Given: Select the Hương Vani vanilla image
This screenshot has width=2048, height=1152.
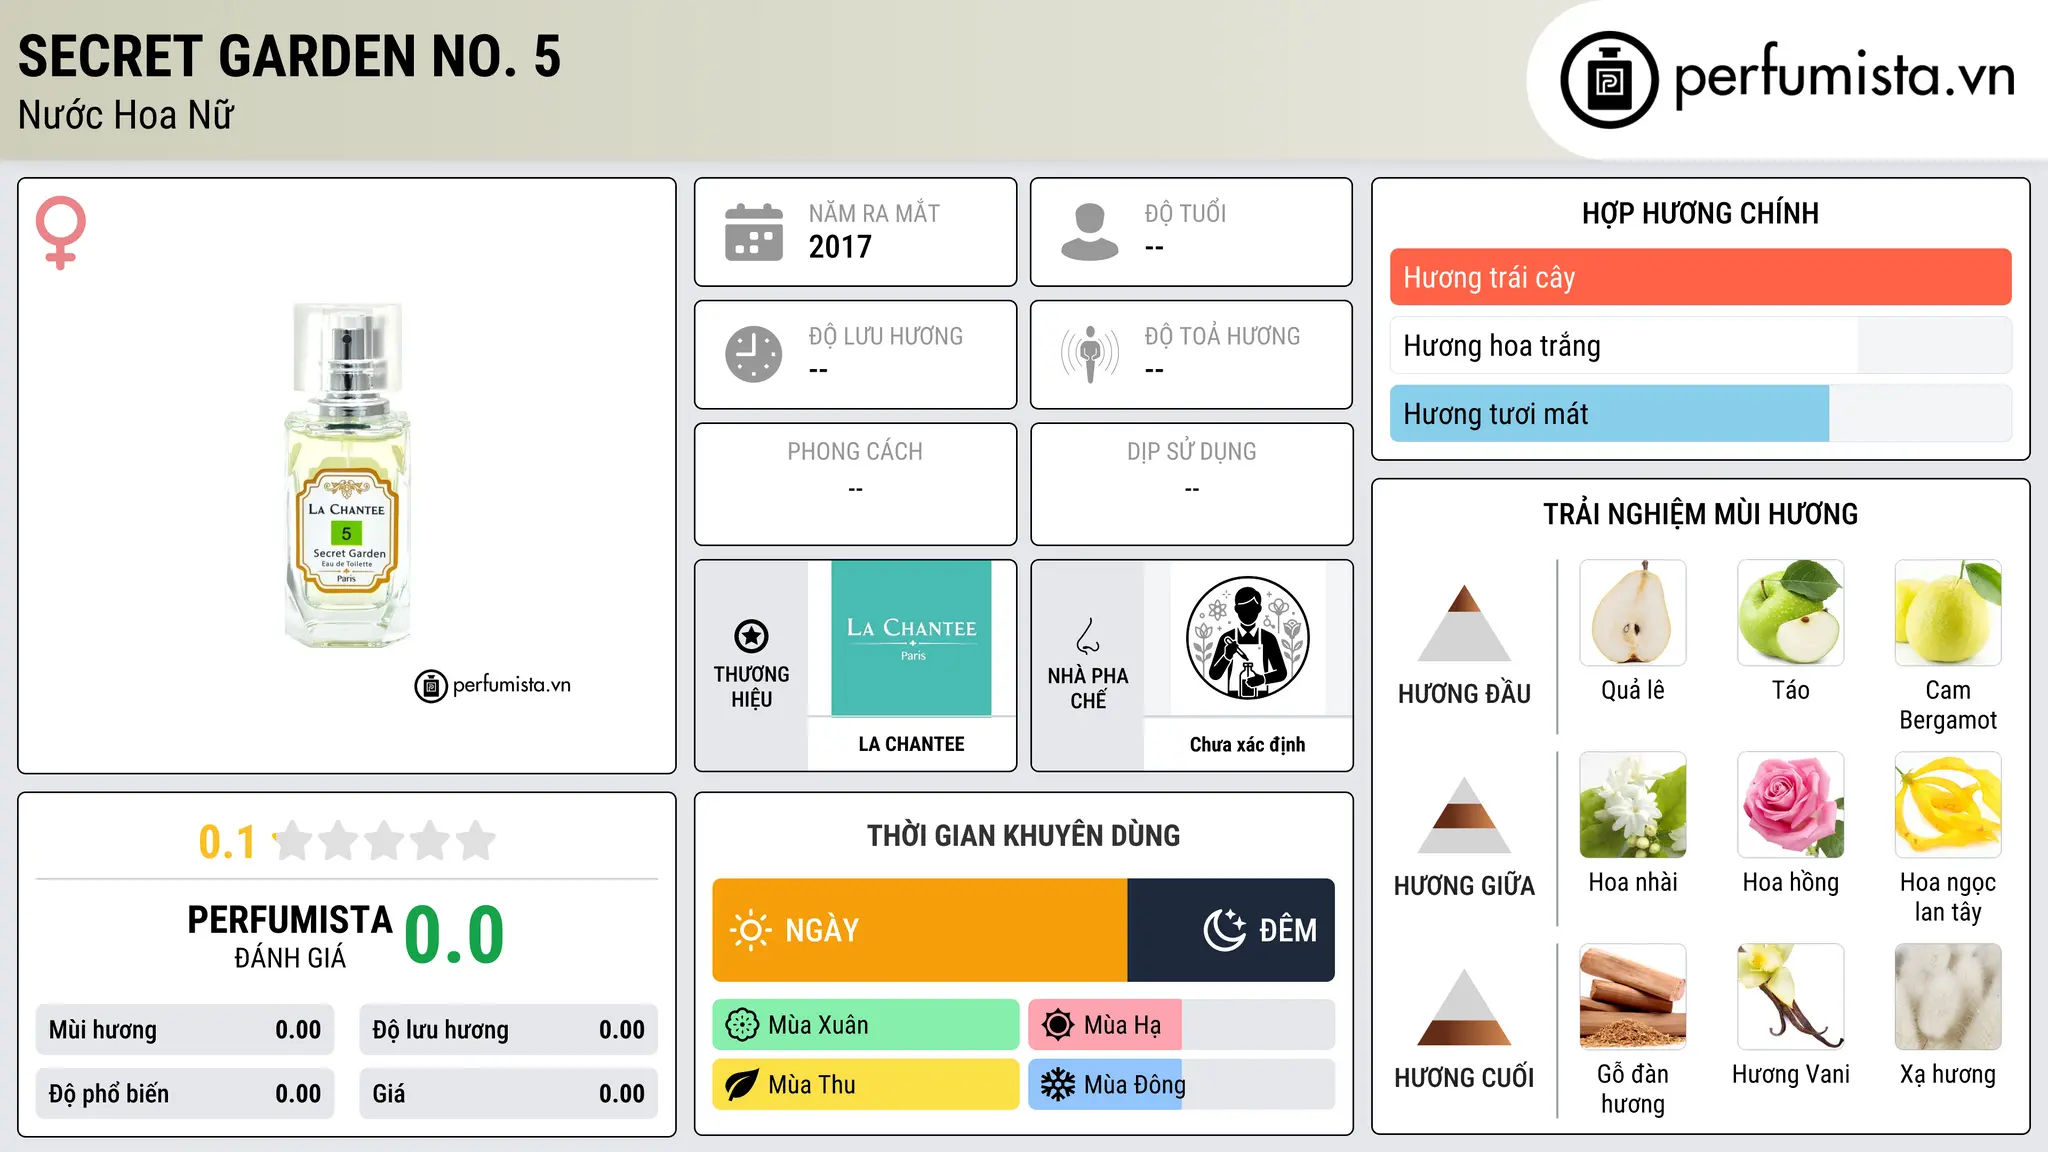Looking at the screenshot, I should pos(1791,997).
